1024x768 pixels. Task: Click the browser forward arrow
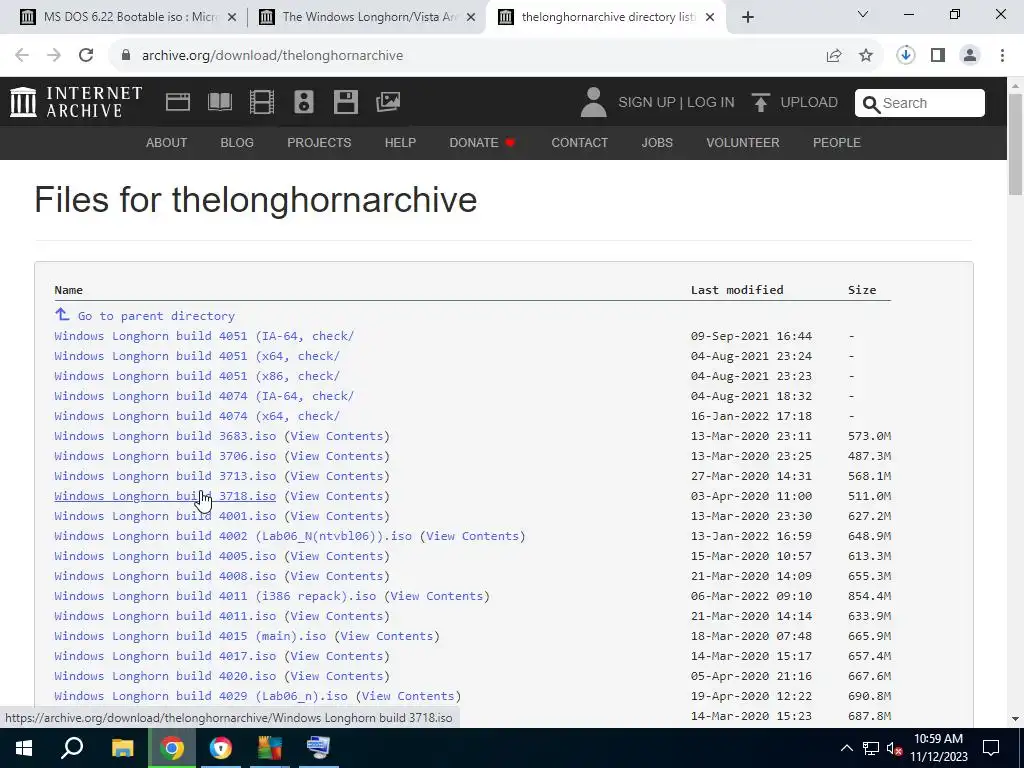click(54, 56)
